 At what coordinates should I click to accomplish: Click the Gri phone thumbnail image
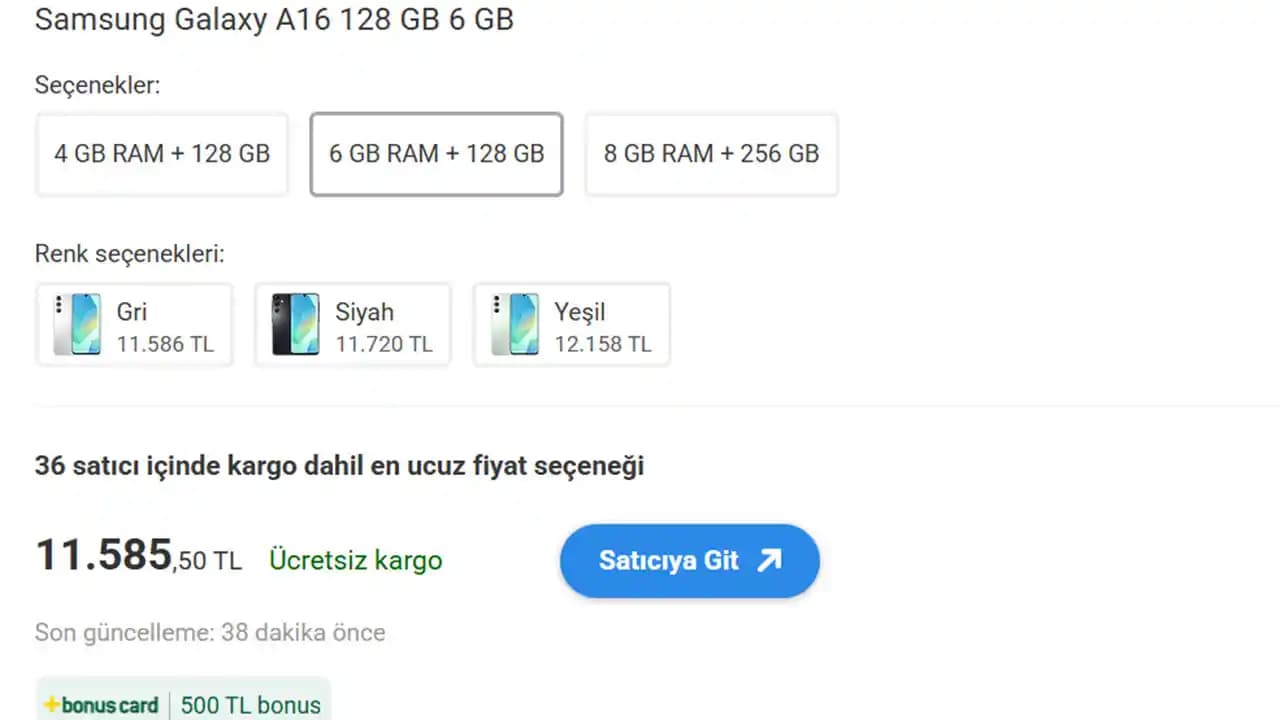77,324
